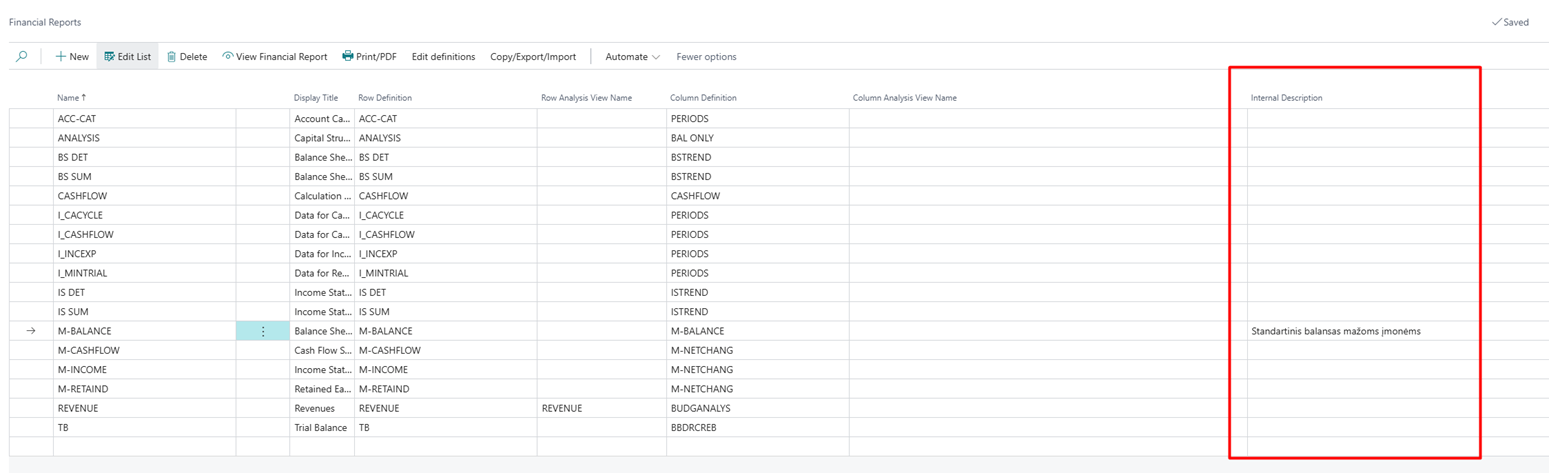Click the Row Definition column header

(385, 98)
